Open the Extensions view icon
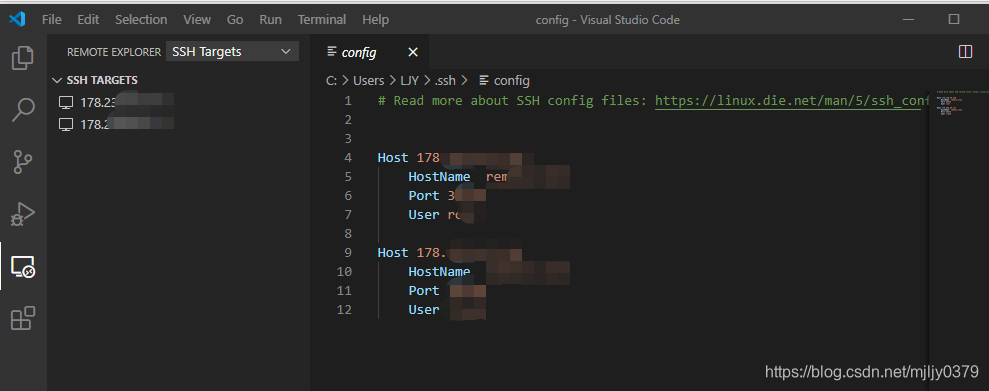Image resolution: width=989 pixels, height=391 pixels. 23,318
